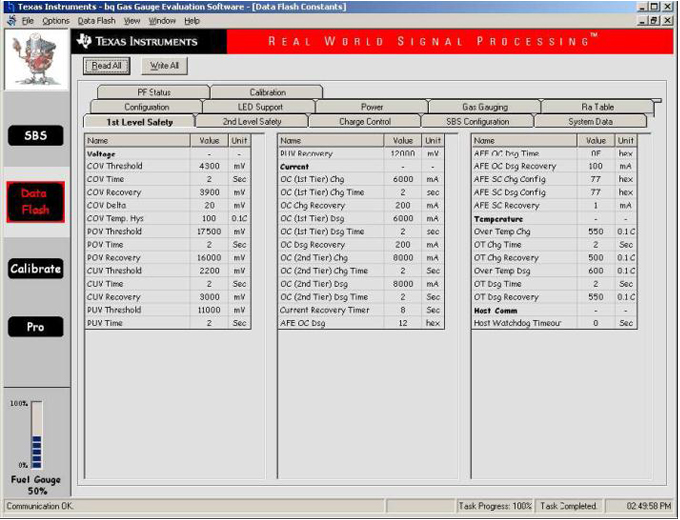Click the Current section heading

tap(294, 167)
